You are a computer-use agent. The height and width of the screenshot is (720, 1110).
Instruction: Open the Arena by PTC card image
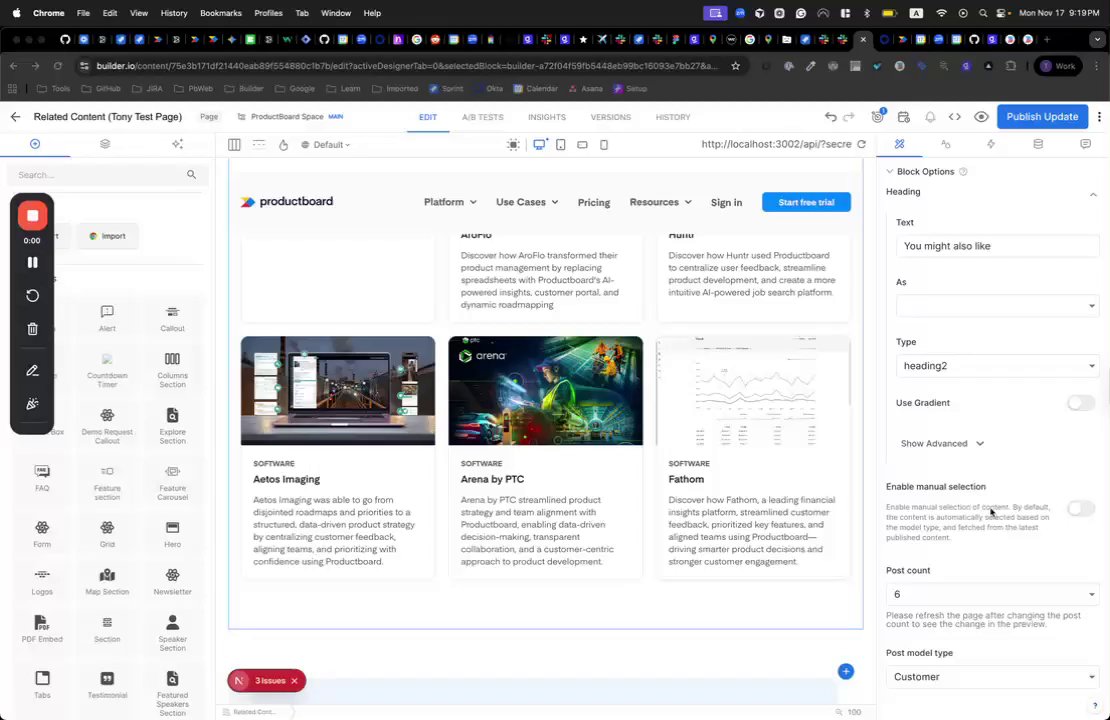(x=545, y=391)
